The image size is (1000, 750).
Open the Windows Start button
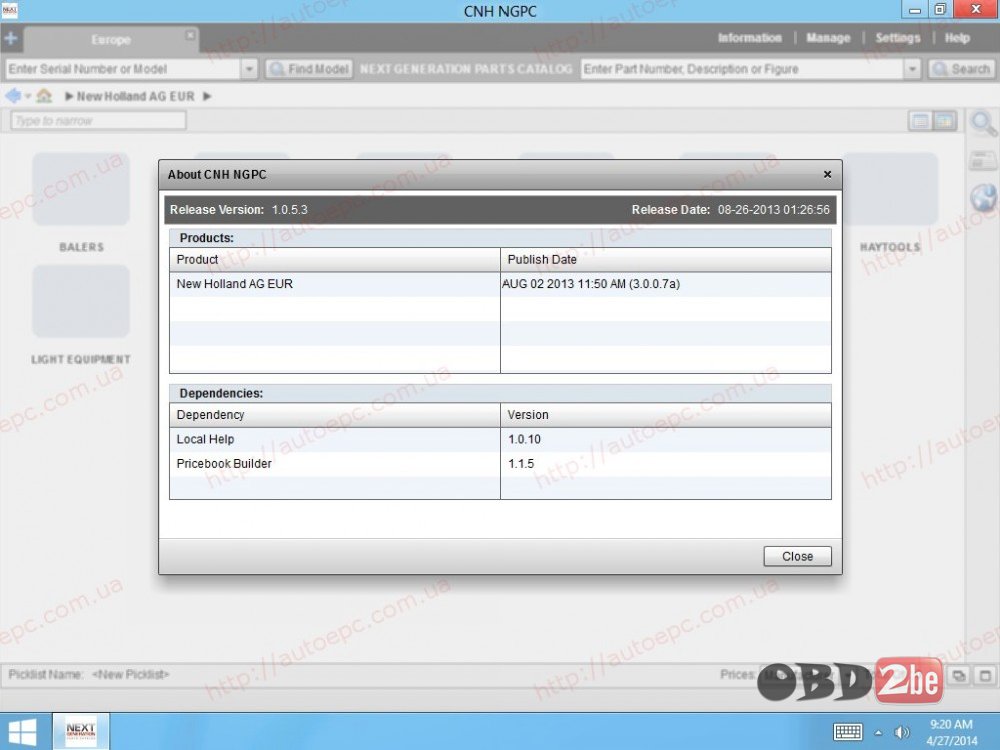tap(22, 732)
